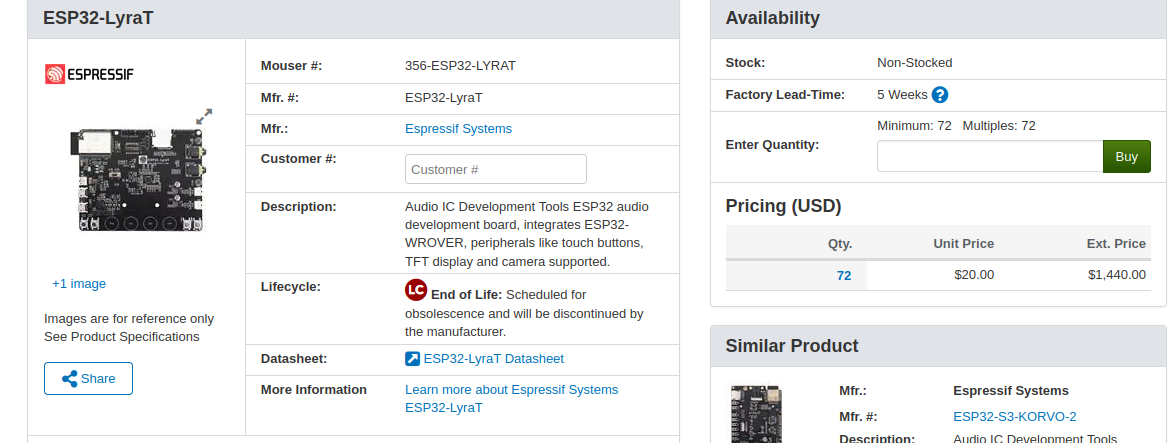Click Images are for reference only note
The image size is (1174, 443).
click(x=129, y=319)
